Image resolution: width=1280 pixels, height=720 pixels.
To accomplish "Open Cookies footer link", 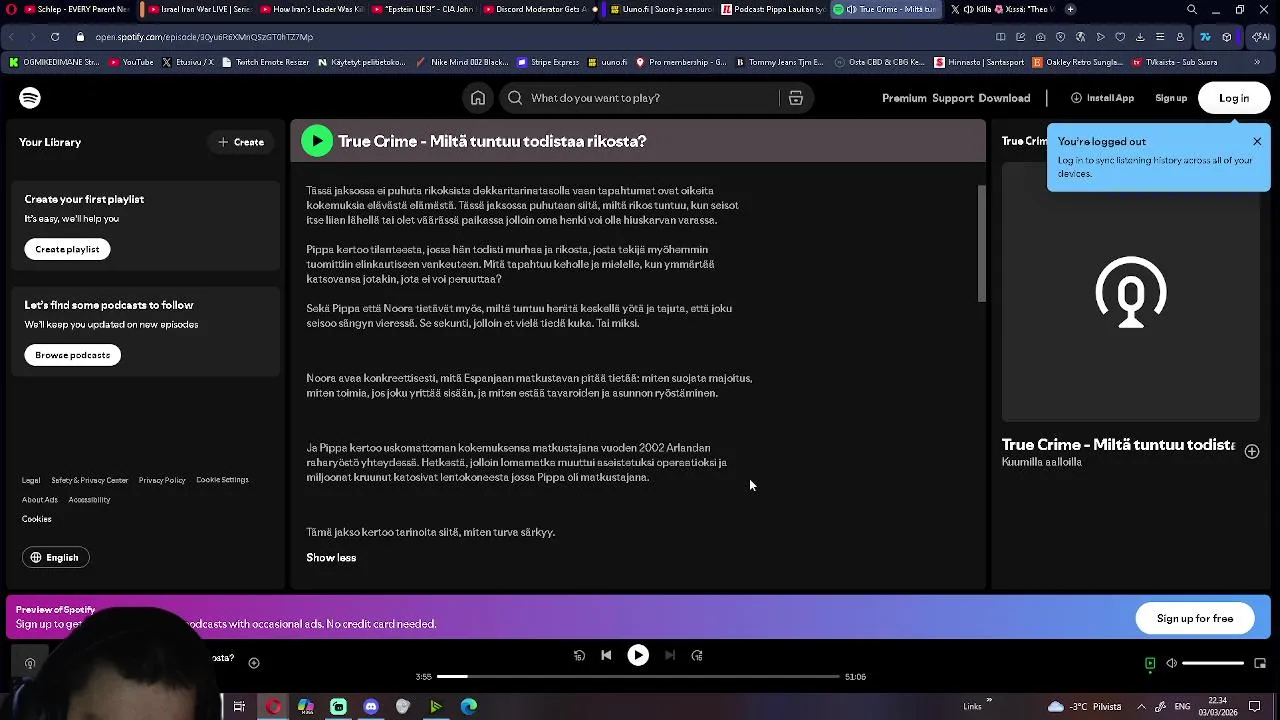I will pyautogui.click(x=37, y=519).
